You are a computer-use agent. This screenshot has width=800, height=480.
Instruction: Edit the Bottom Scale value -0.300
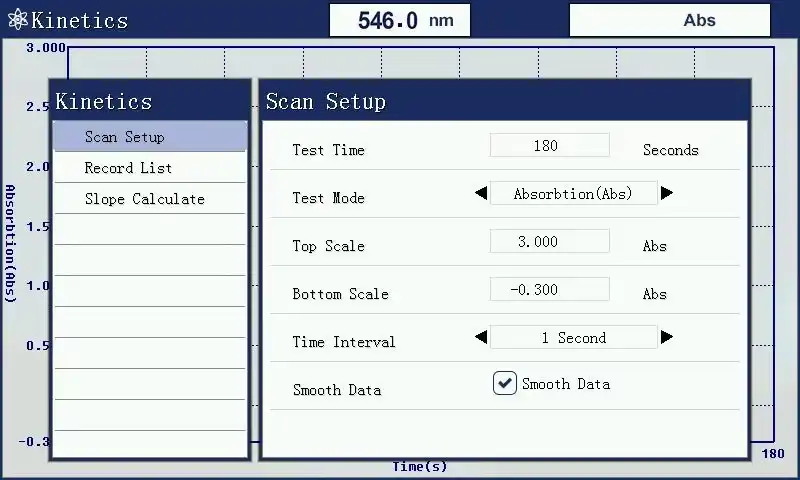(549, 290)
